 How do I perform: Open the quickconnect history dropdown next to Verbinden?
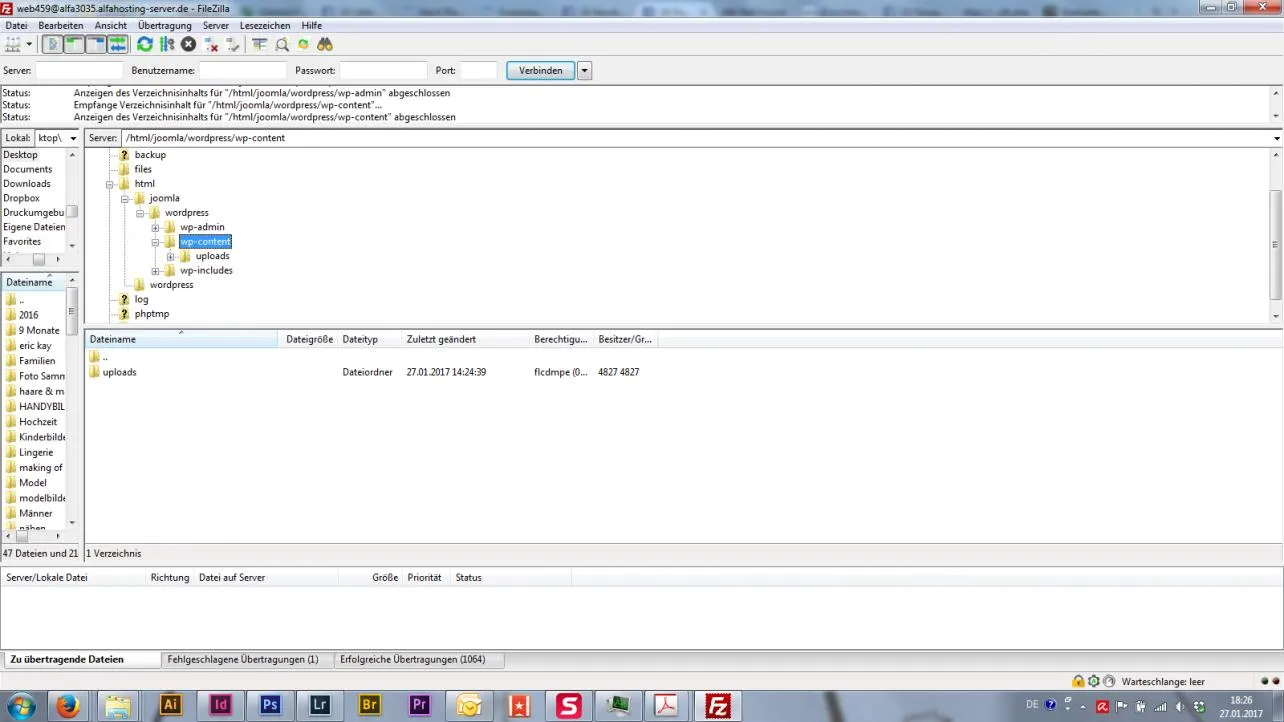click(585, 70)
